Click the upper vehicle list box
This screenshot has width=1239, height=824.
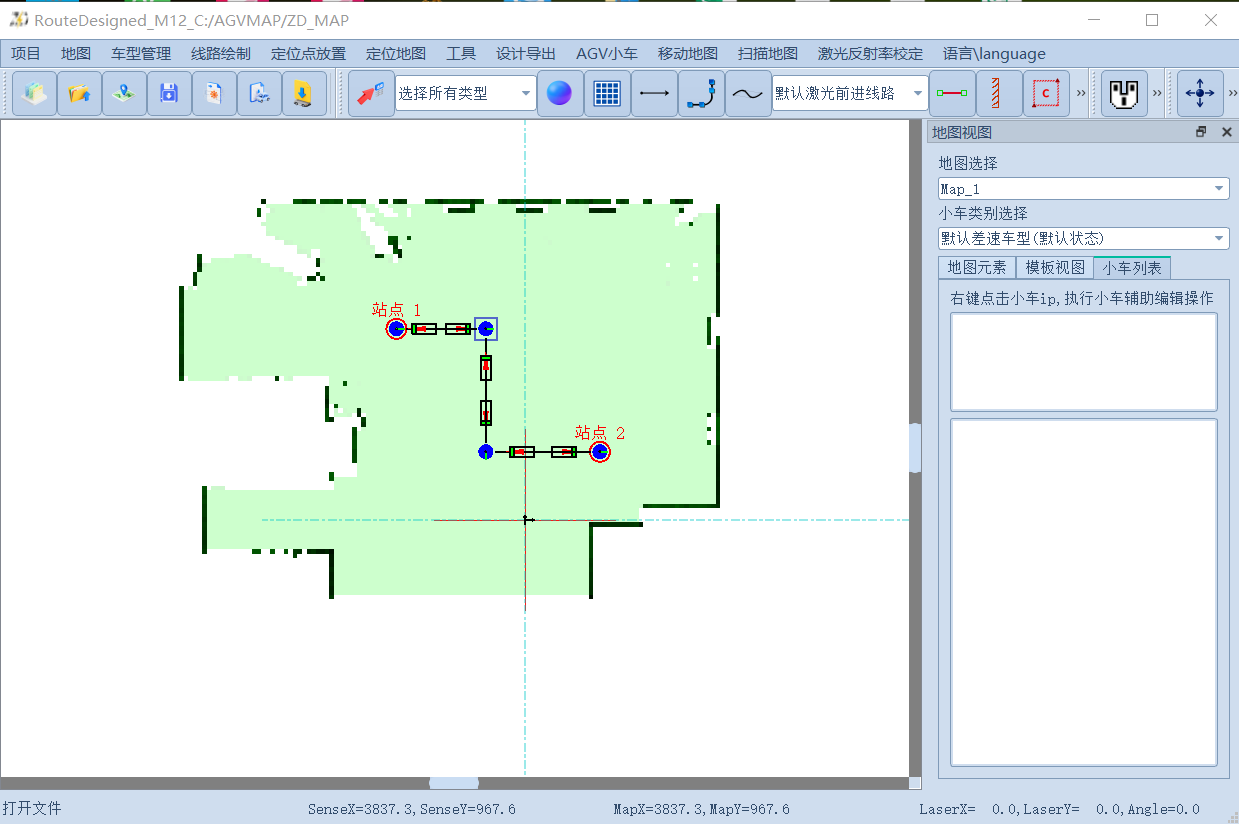pyautogui.click(x=1084, y=362)
